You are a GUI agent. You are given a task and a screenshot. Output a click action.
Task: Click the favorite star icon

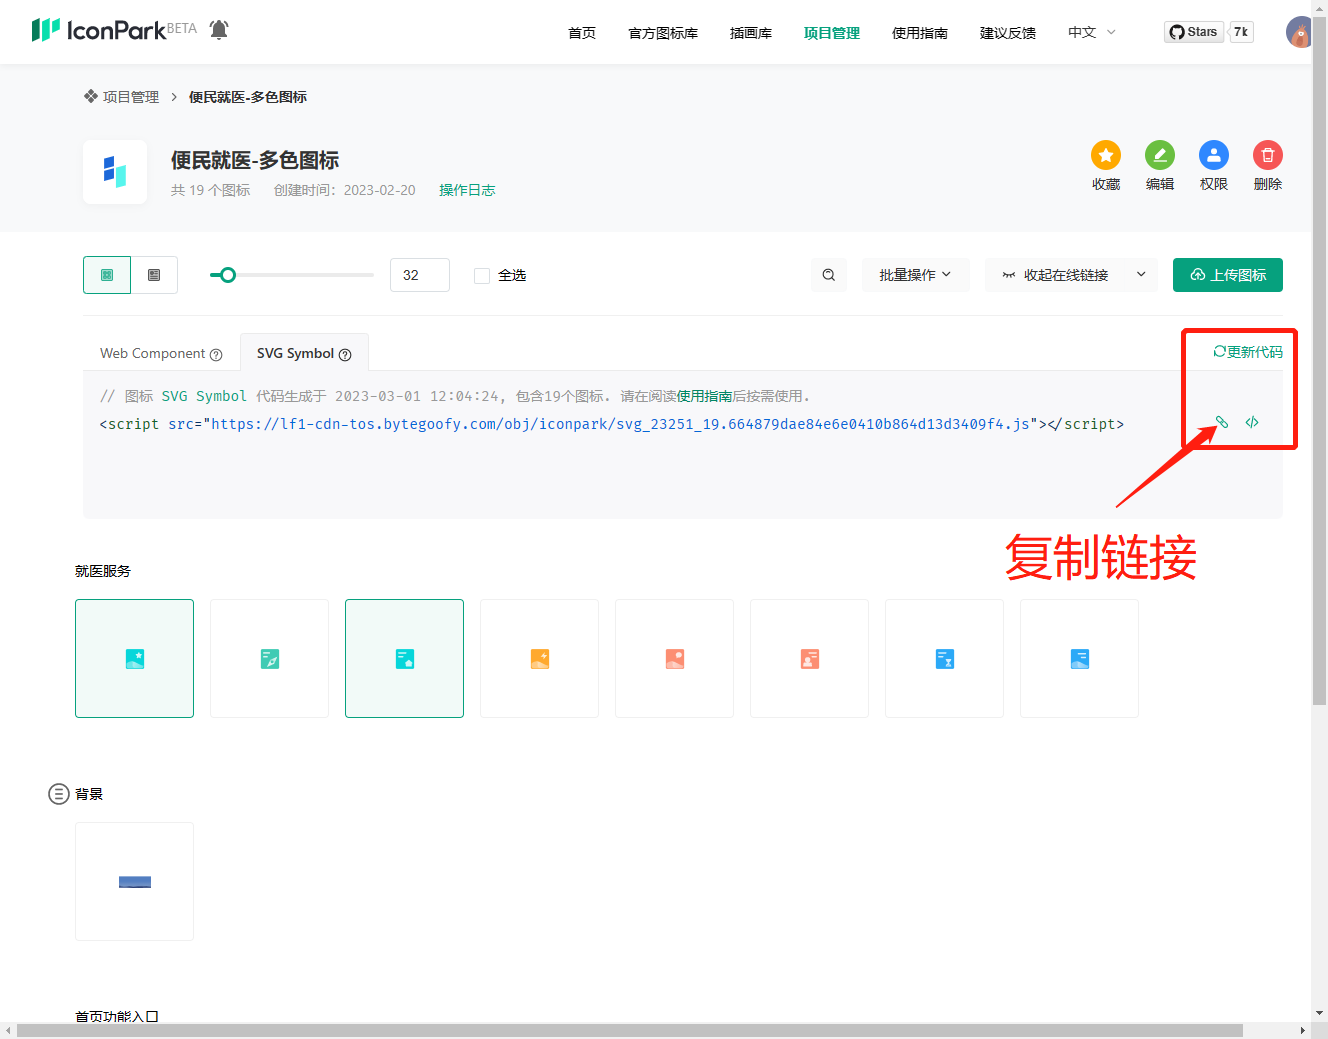click(x=1106, y=155)
